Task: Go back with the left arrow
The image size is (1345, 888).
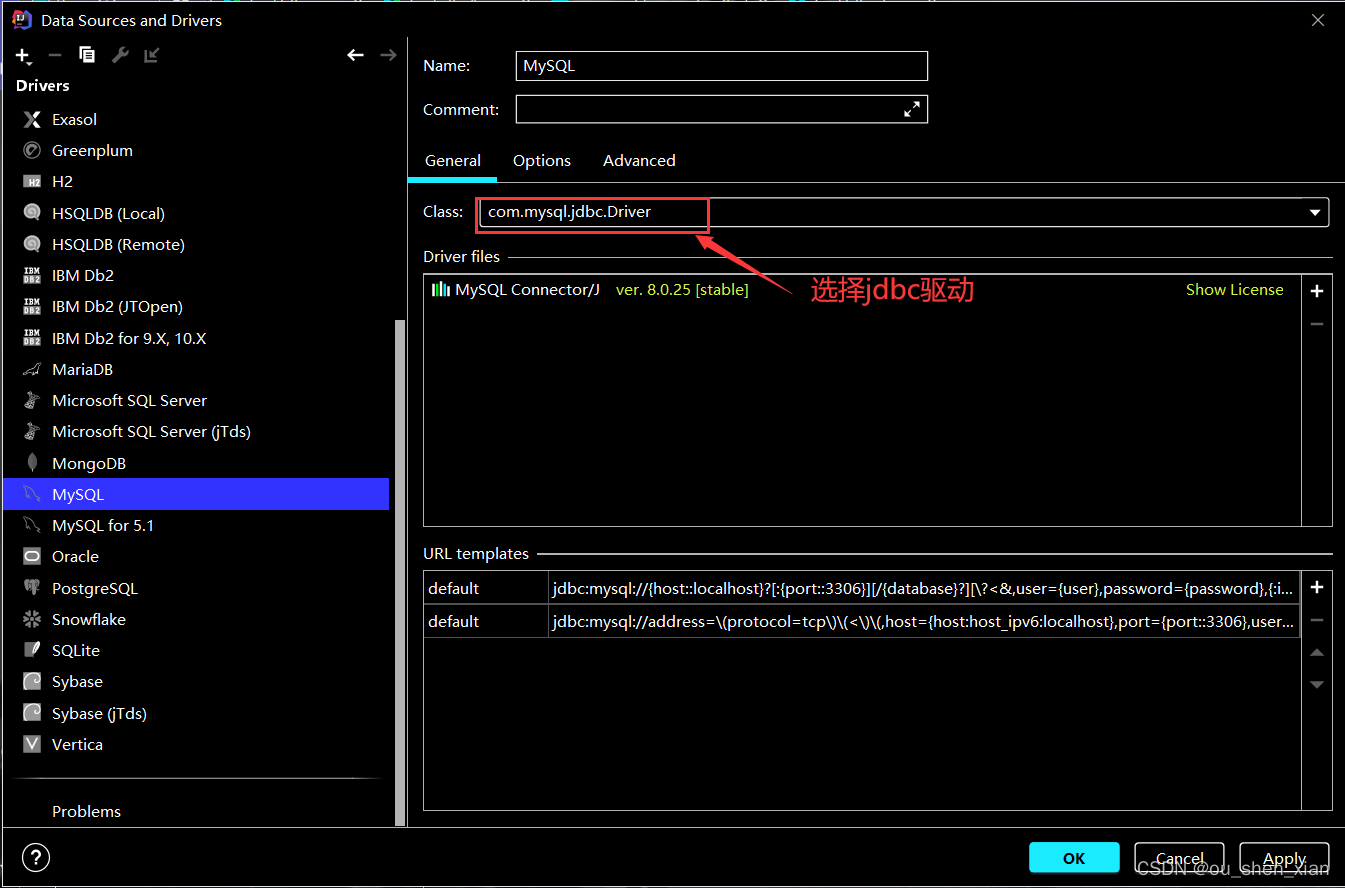Action: [x=355, y=55]
